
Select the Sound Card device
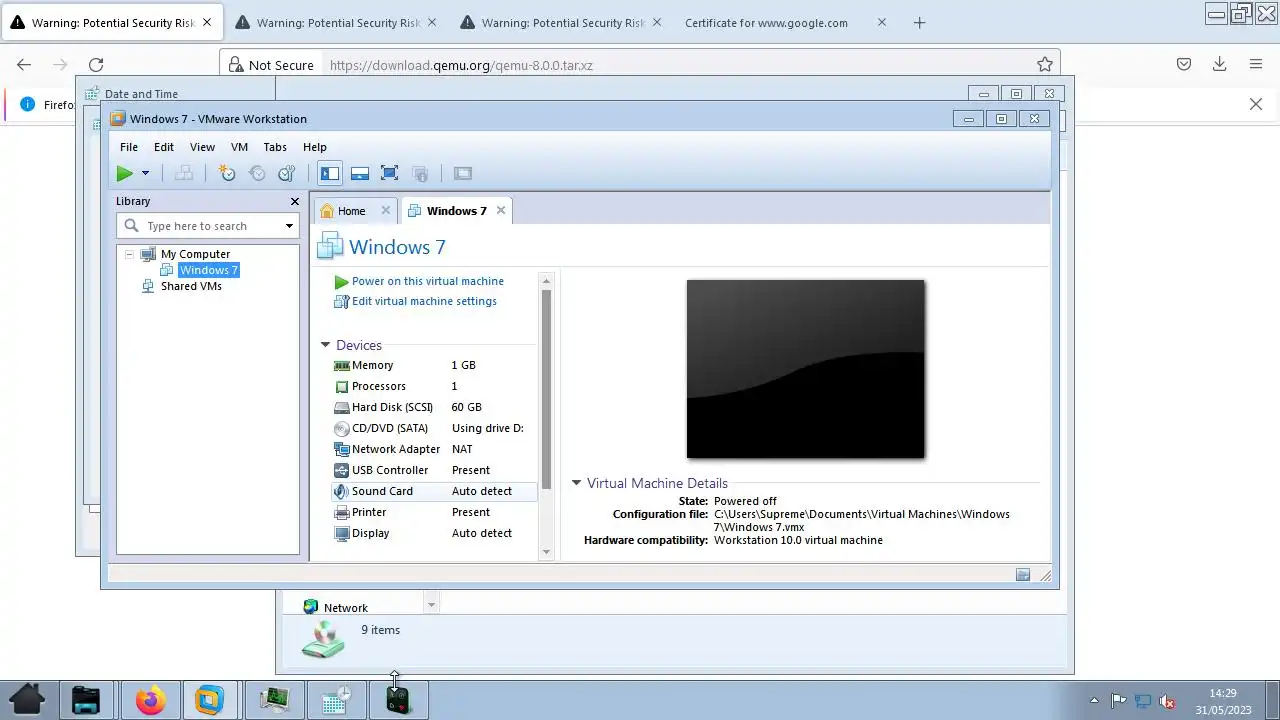click(434, 491)
